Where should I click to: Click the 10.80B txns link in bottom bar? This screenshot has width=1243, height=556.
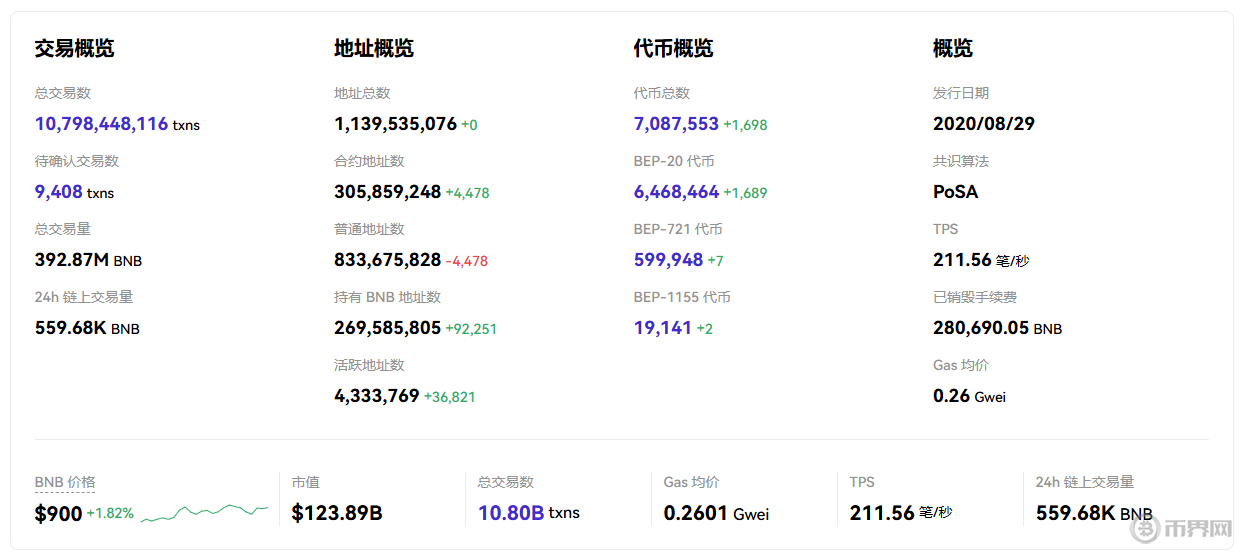(511, 513)
